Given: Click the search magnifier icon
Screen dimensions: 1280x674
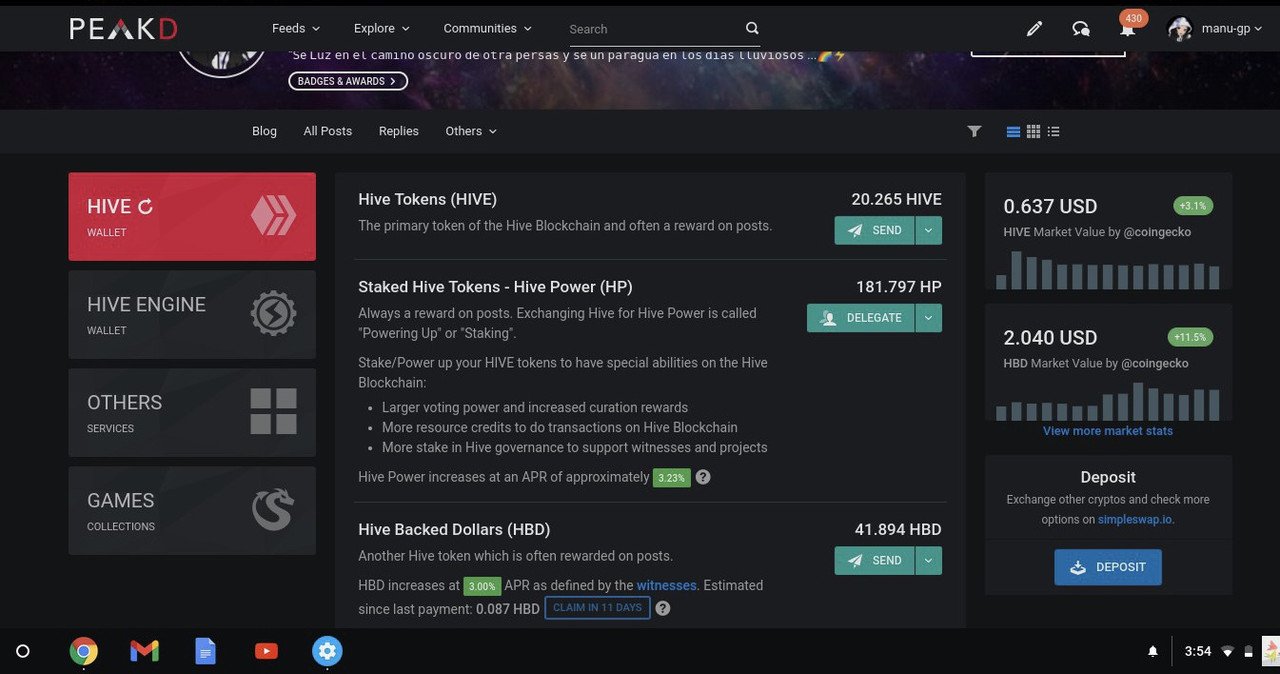Looking at the screenshot, I should (752, 28).
